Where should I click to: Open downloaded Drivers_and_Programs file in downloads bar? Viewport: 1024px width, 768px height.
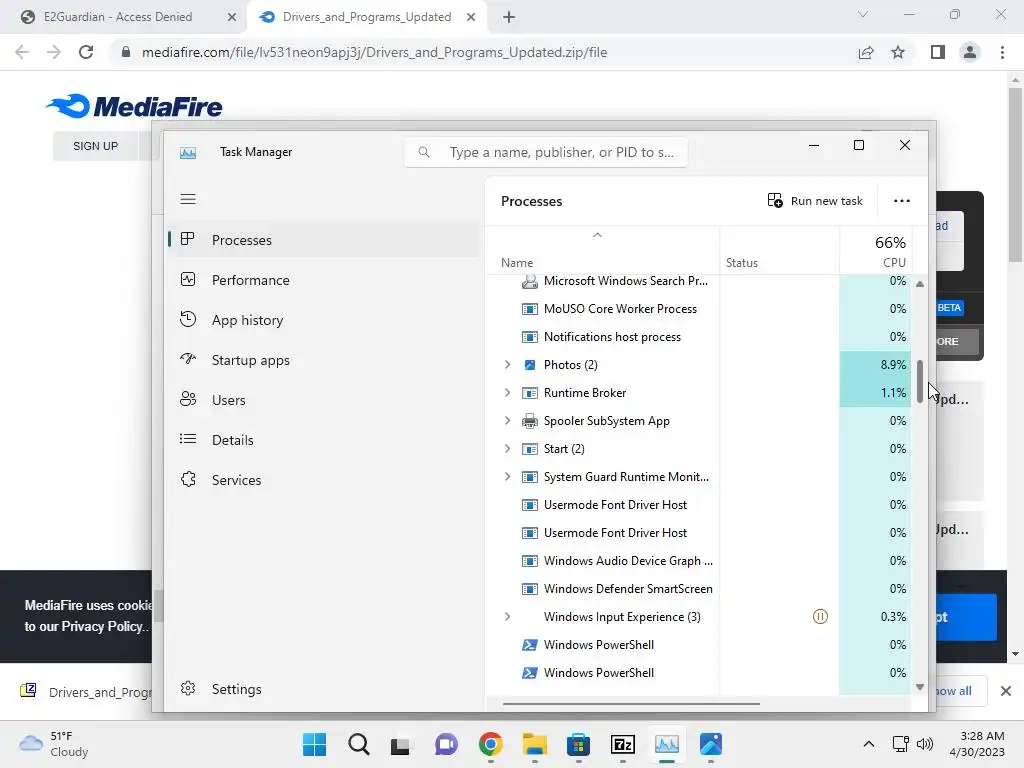coord(85,692)
